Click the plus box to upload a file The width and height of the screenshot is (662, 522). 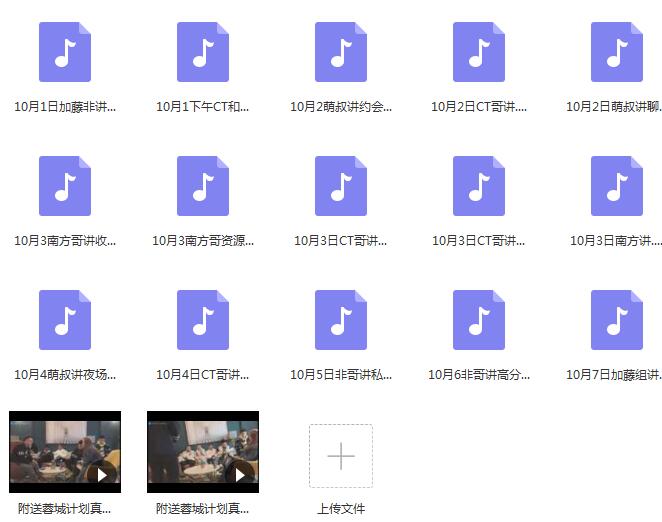341,456
